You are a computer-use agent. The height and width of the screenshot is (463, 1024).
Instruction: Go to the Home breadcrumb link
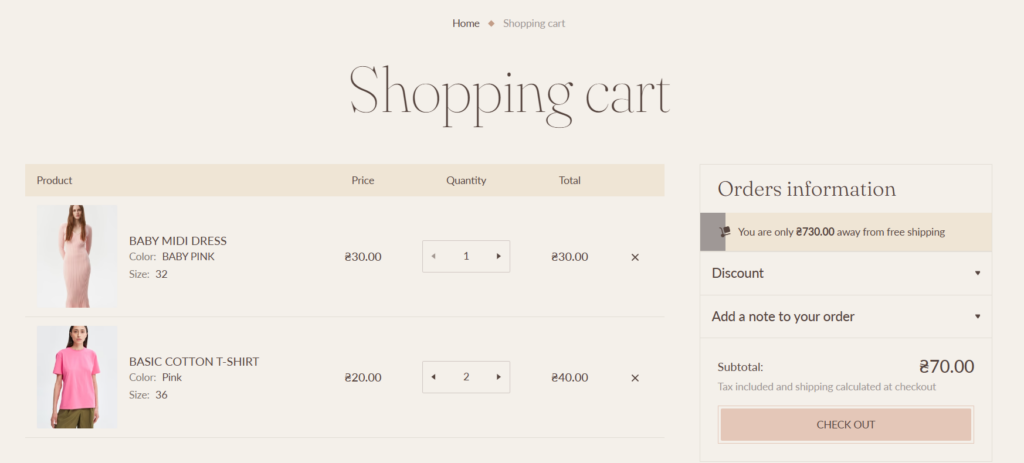click(466, 24)
